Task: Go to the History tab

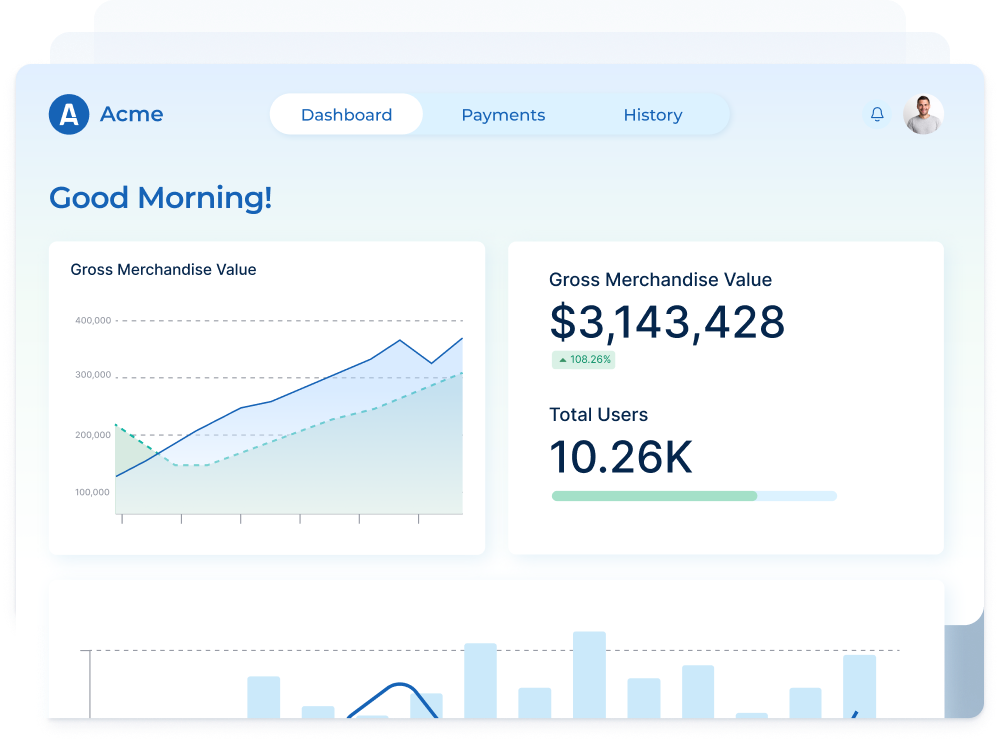Action: click(652, 115)
